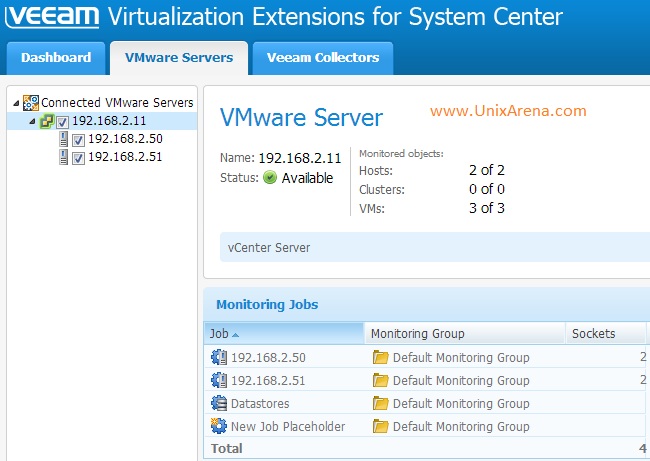Click the 192.168.2.51 job icon
The height and width of the screenshot is (461, 650).
point(219,380)
